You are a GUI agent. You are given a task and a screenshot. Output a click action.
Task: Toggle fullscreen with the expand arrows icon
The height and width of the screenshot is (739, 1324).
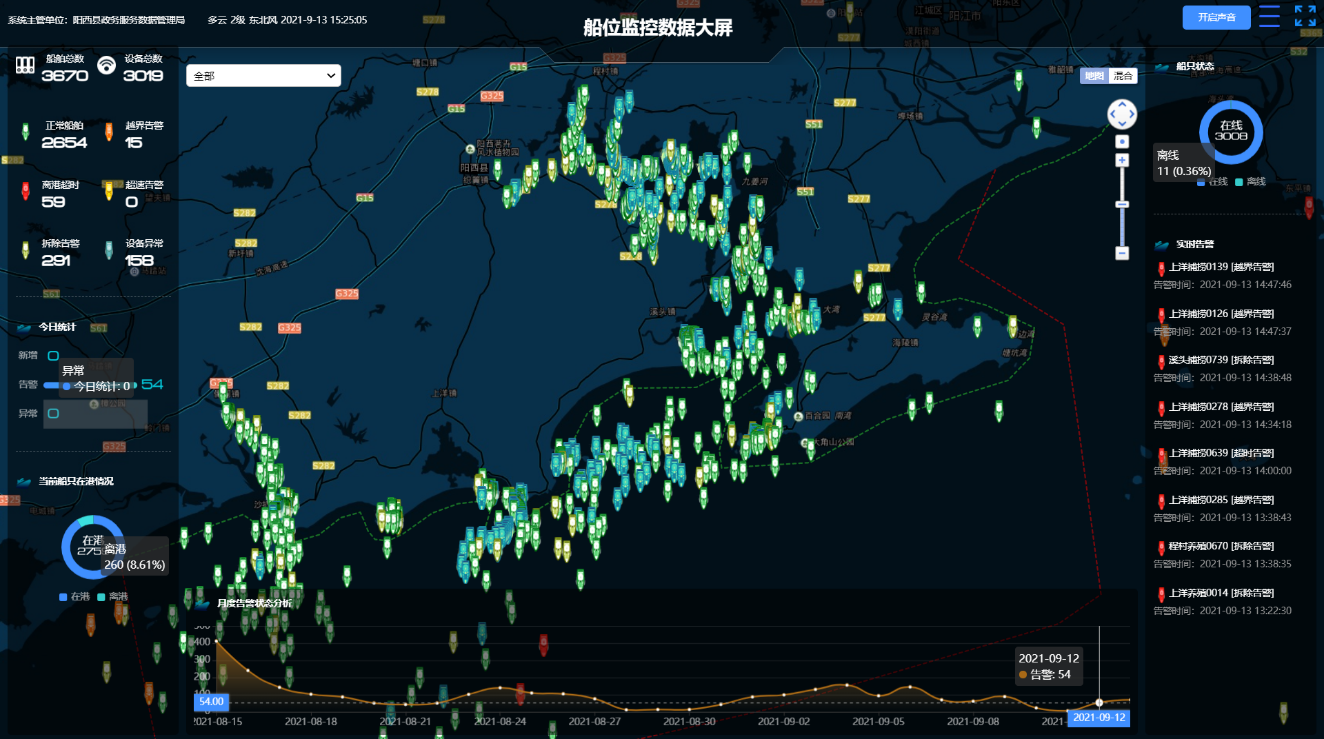(x=1305, y=16)
